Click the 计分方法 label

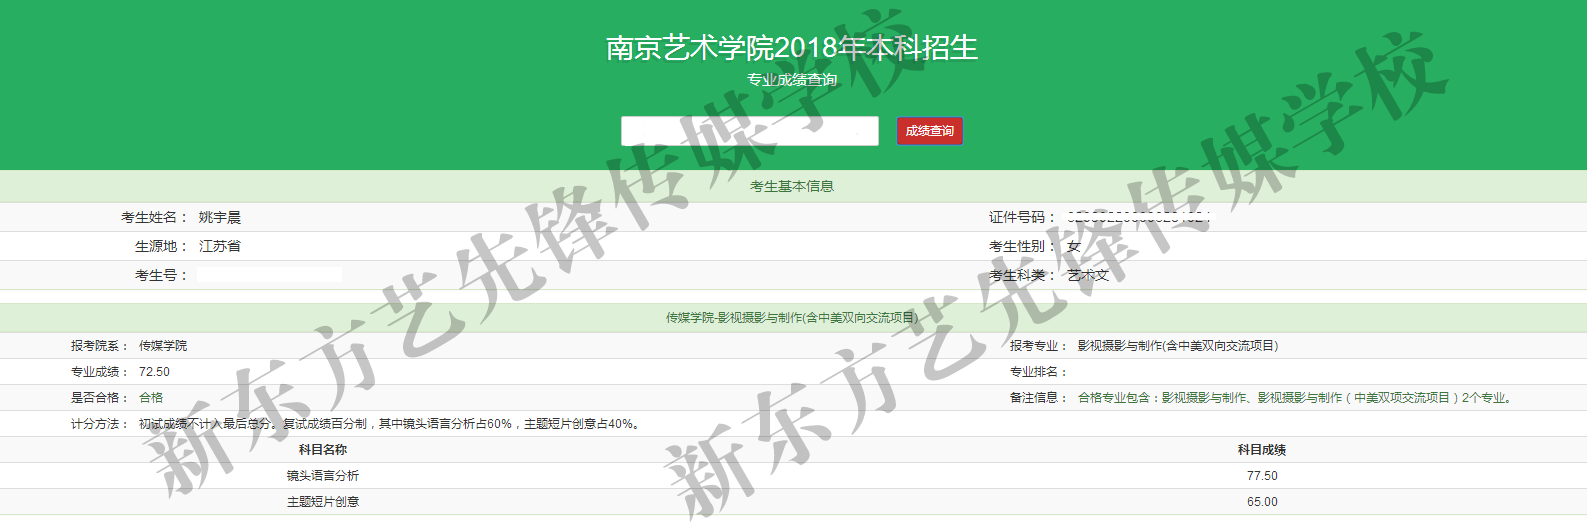click(x=100, y=424)
